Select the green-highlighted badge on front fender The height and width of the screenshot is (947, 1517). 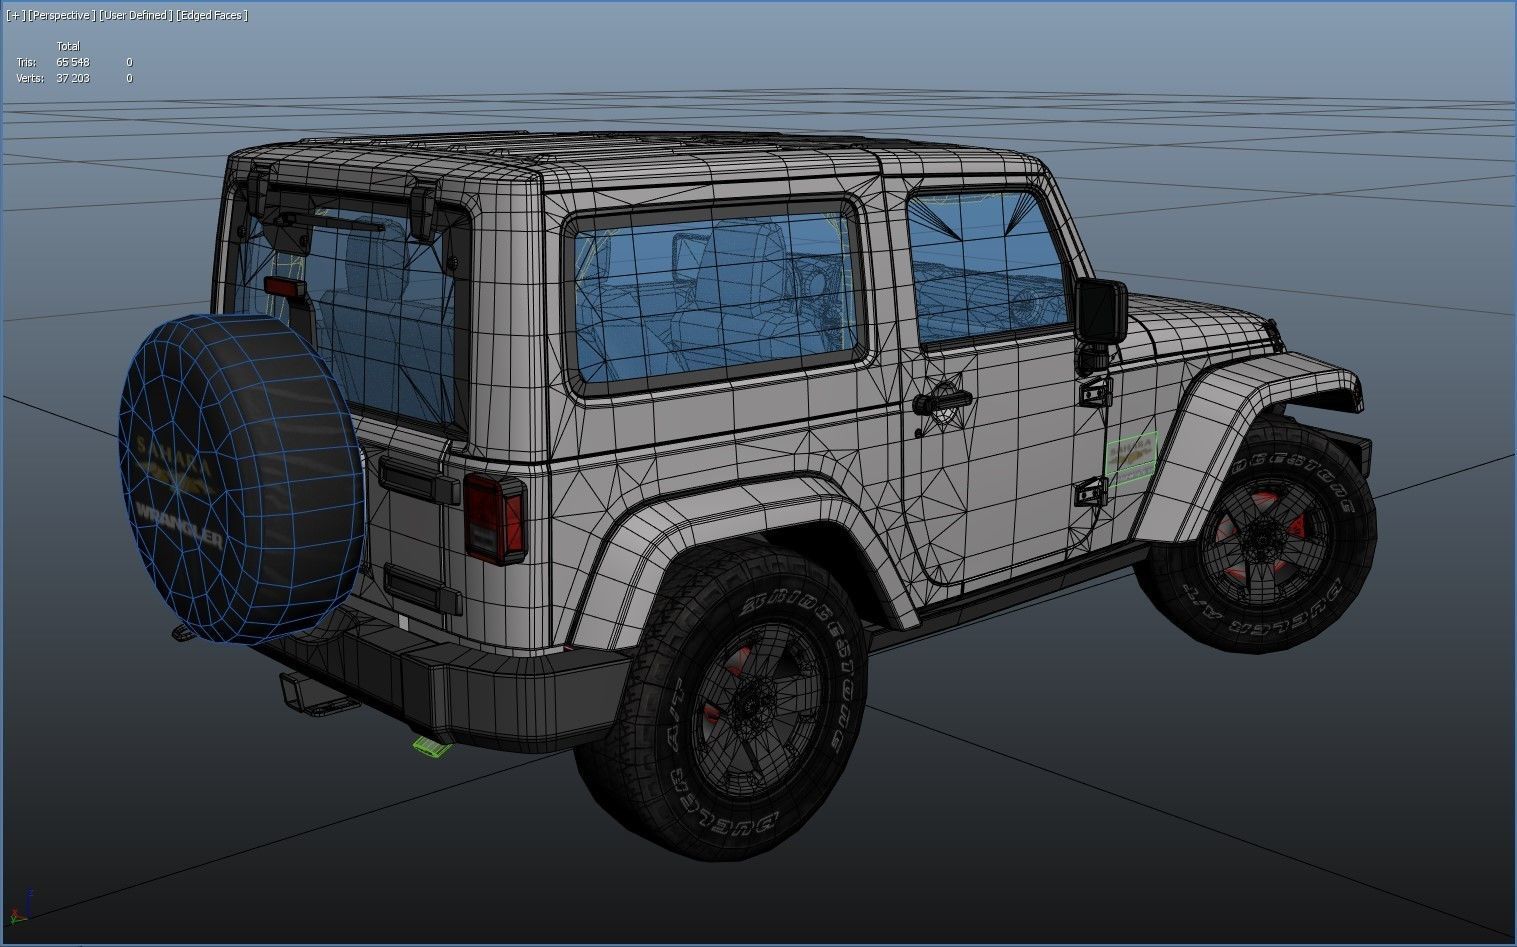[x=1130, y=458]
